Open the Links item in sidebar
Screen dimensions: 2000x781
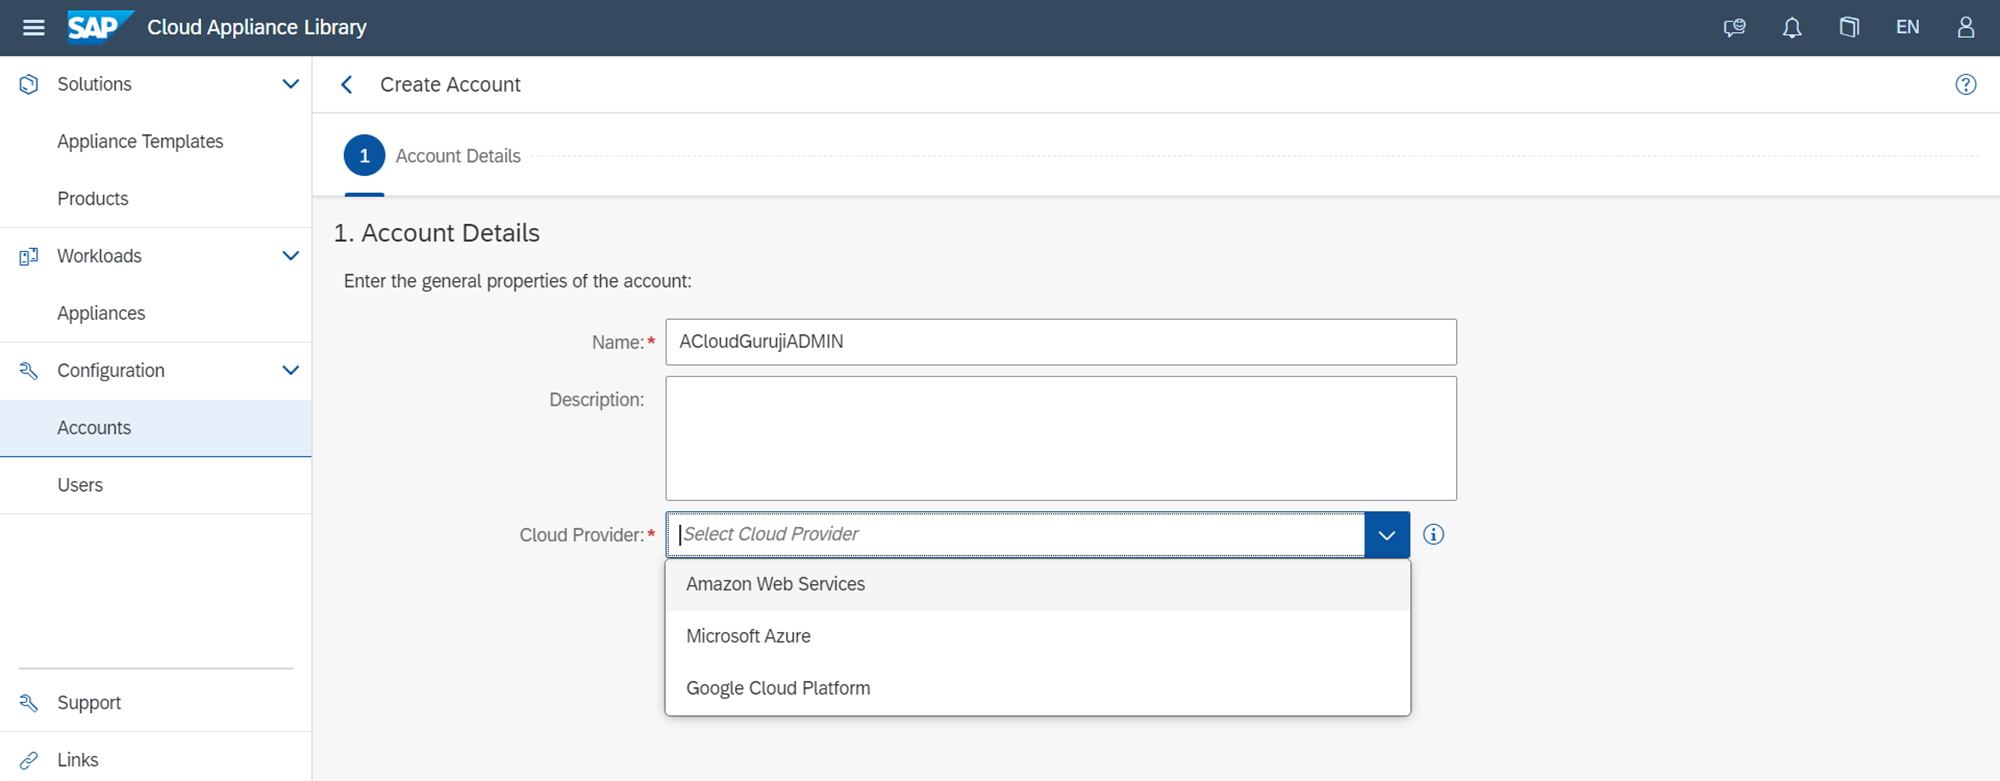(77, 760)
